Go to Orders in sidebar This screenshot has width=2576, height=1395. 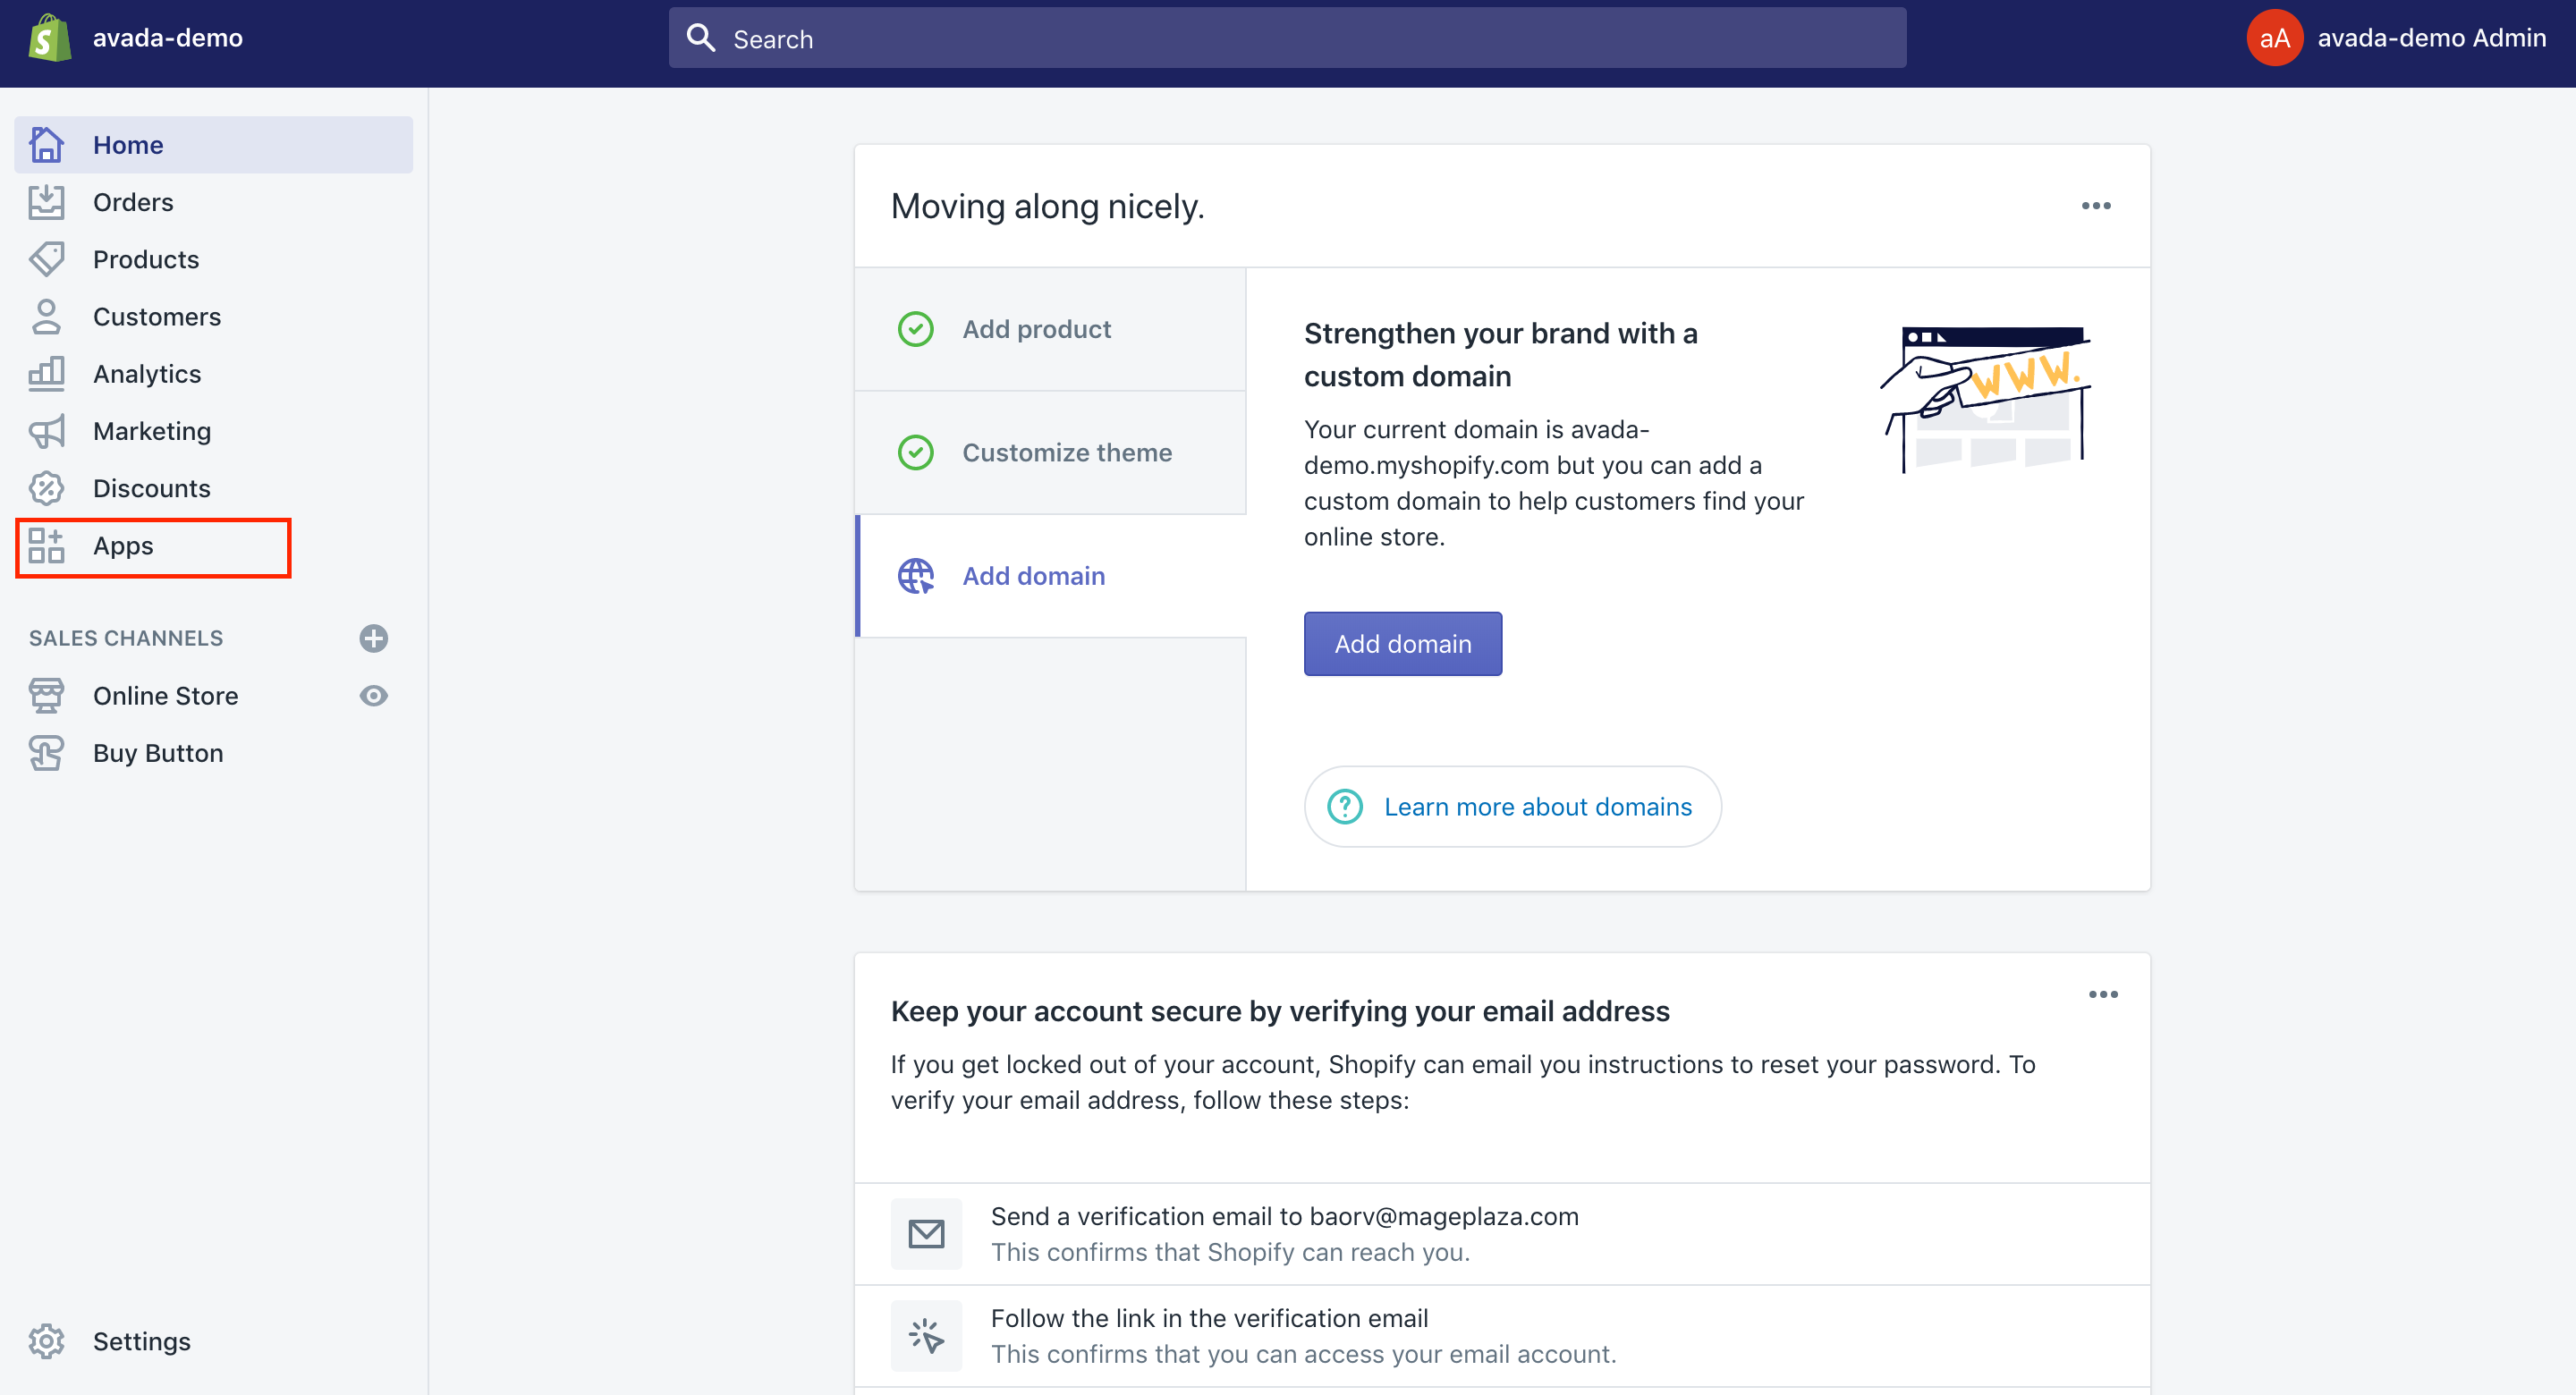click(213, 202)
